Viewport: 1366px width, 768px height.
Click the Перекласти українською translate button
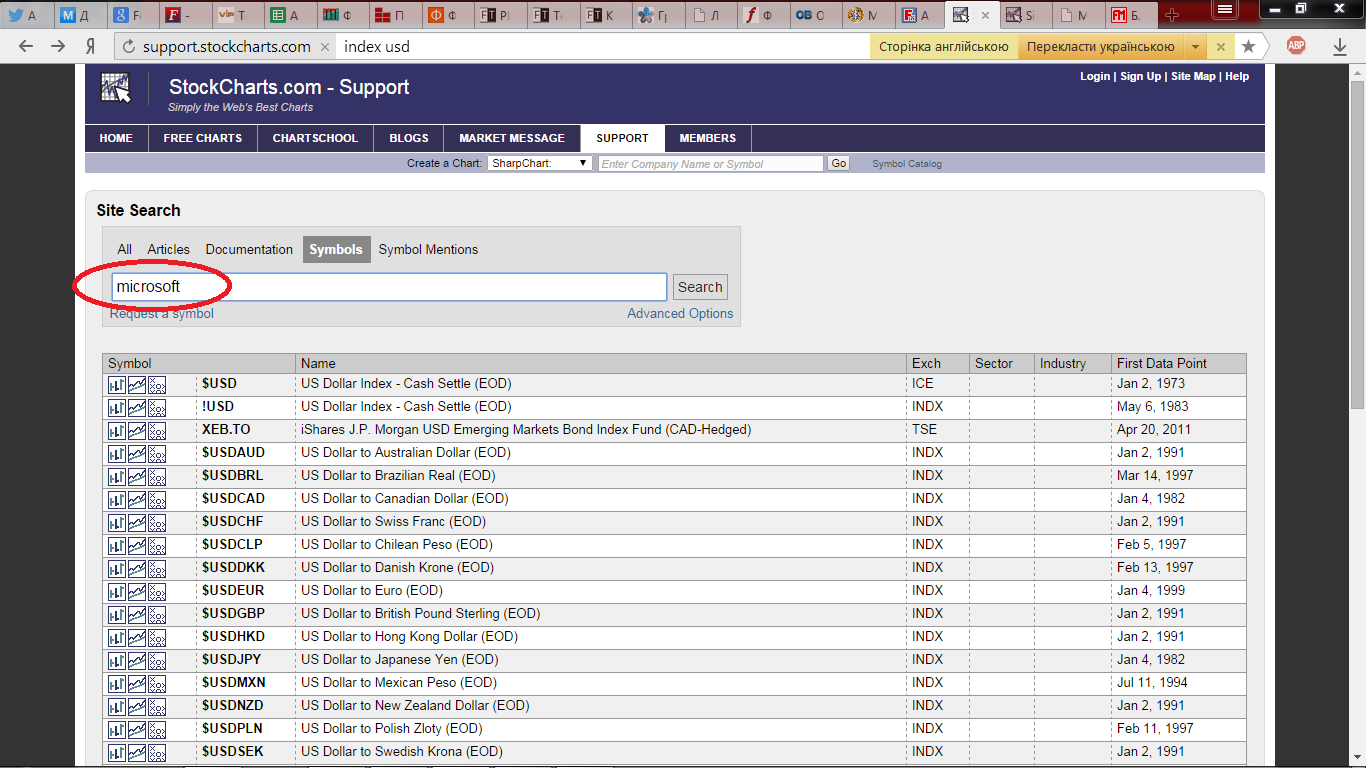(1100, 46)
